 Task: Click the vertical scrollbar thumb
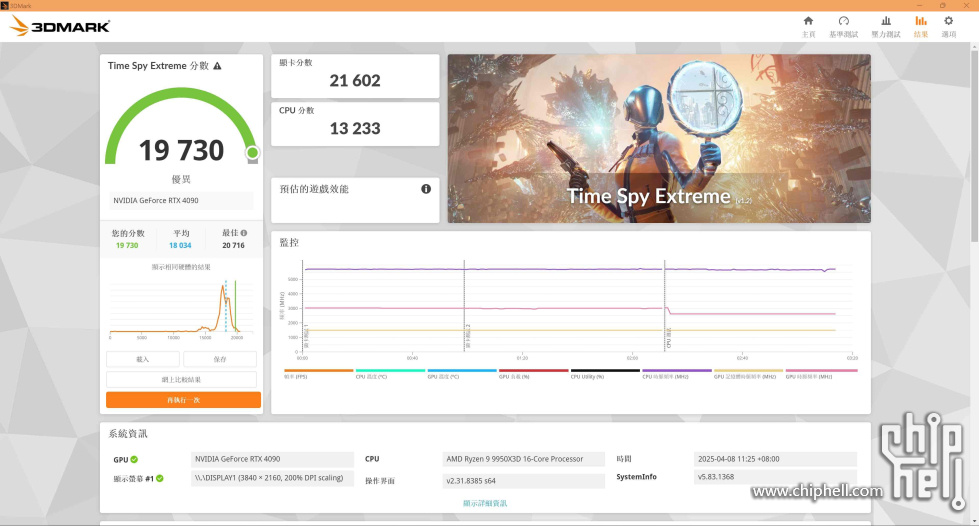coord(975,145)
